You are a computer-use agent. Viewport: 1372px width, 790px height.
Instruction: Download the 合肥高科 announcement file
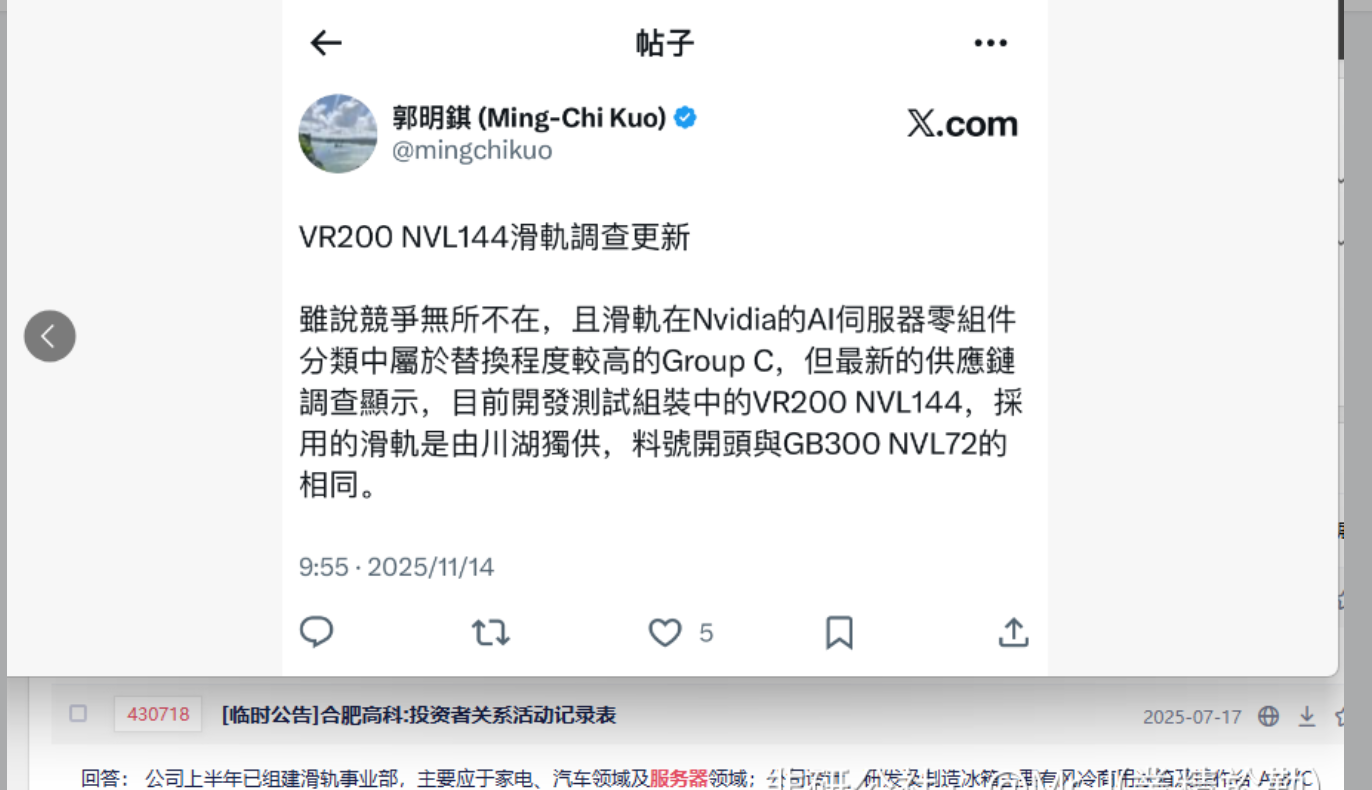pos(1307,716)
